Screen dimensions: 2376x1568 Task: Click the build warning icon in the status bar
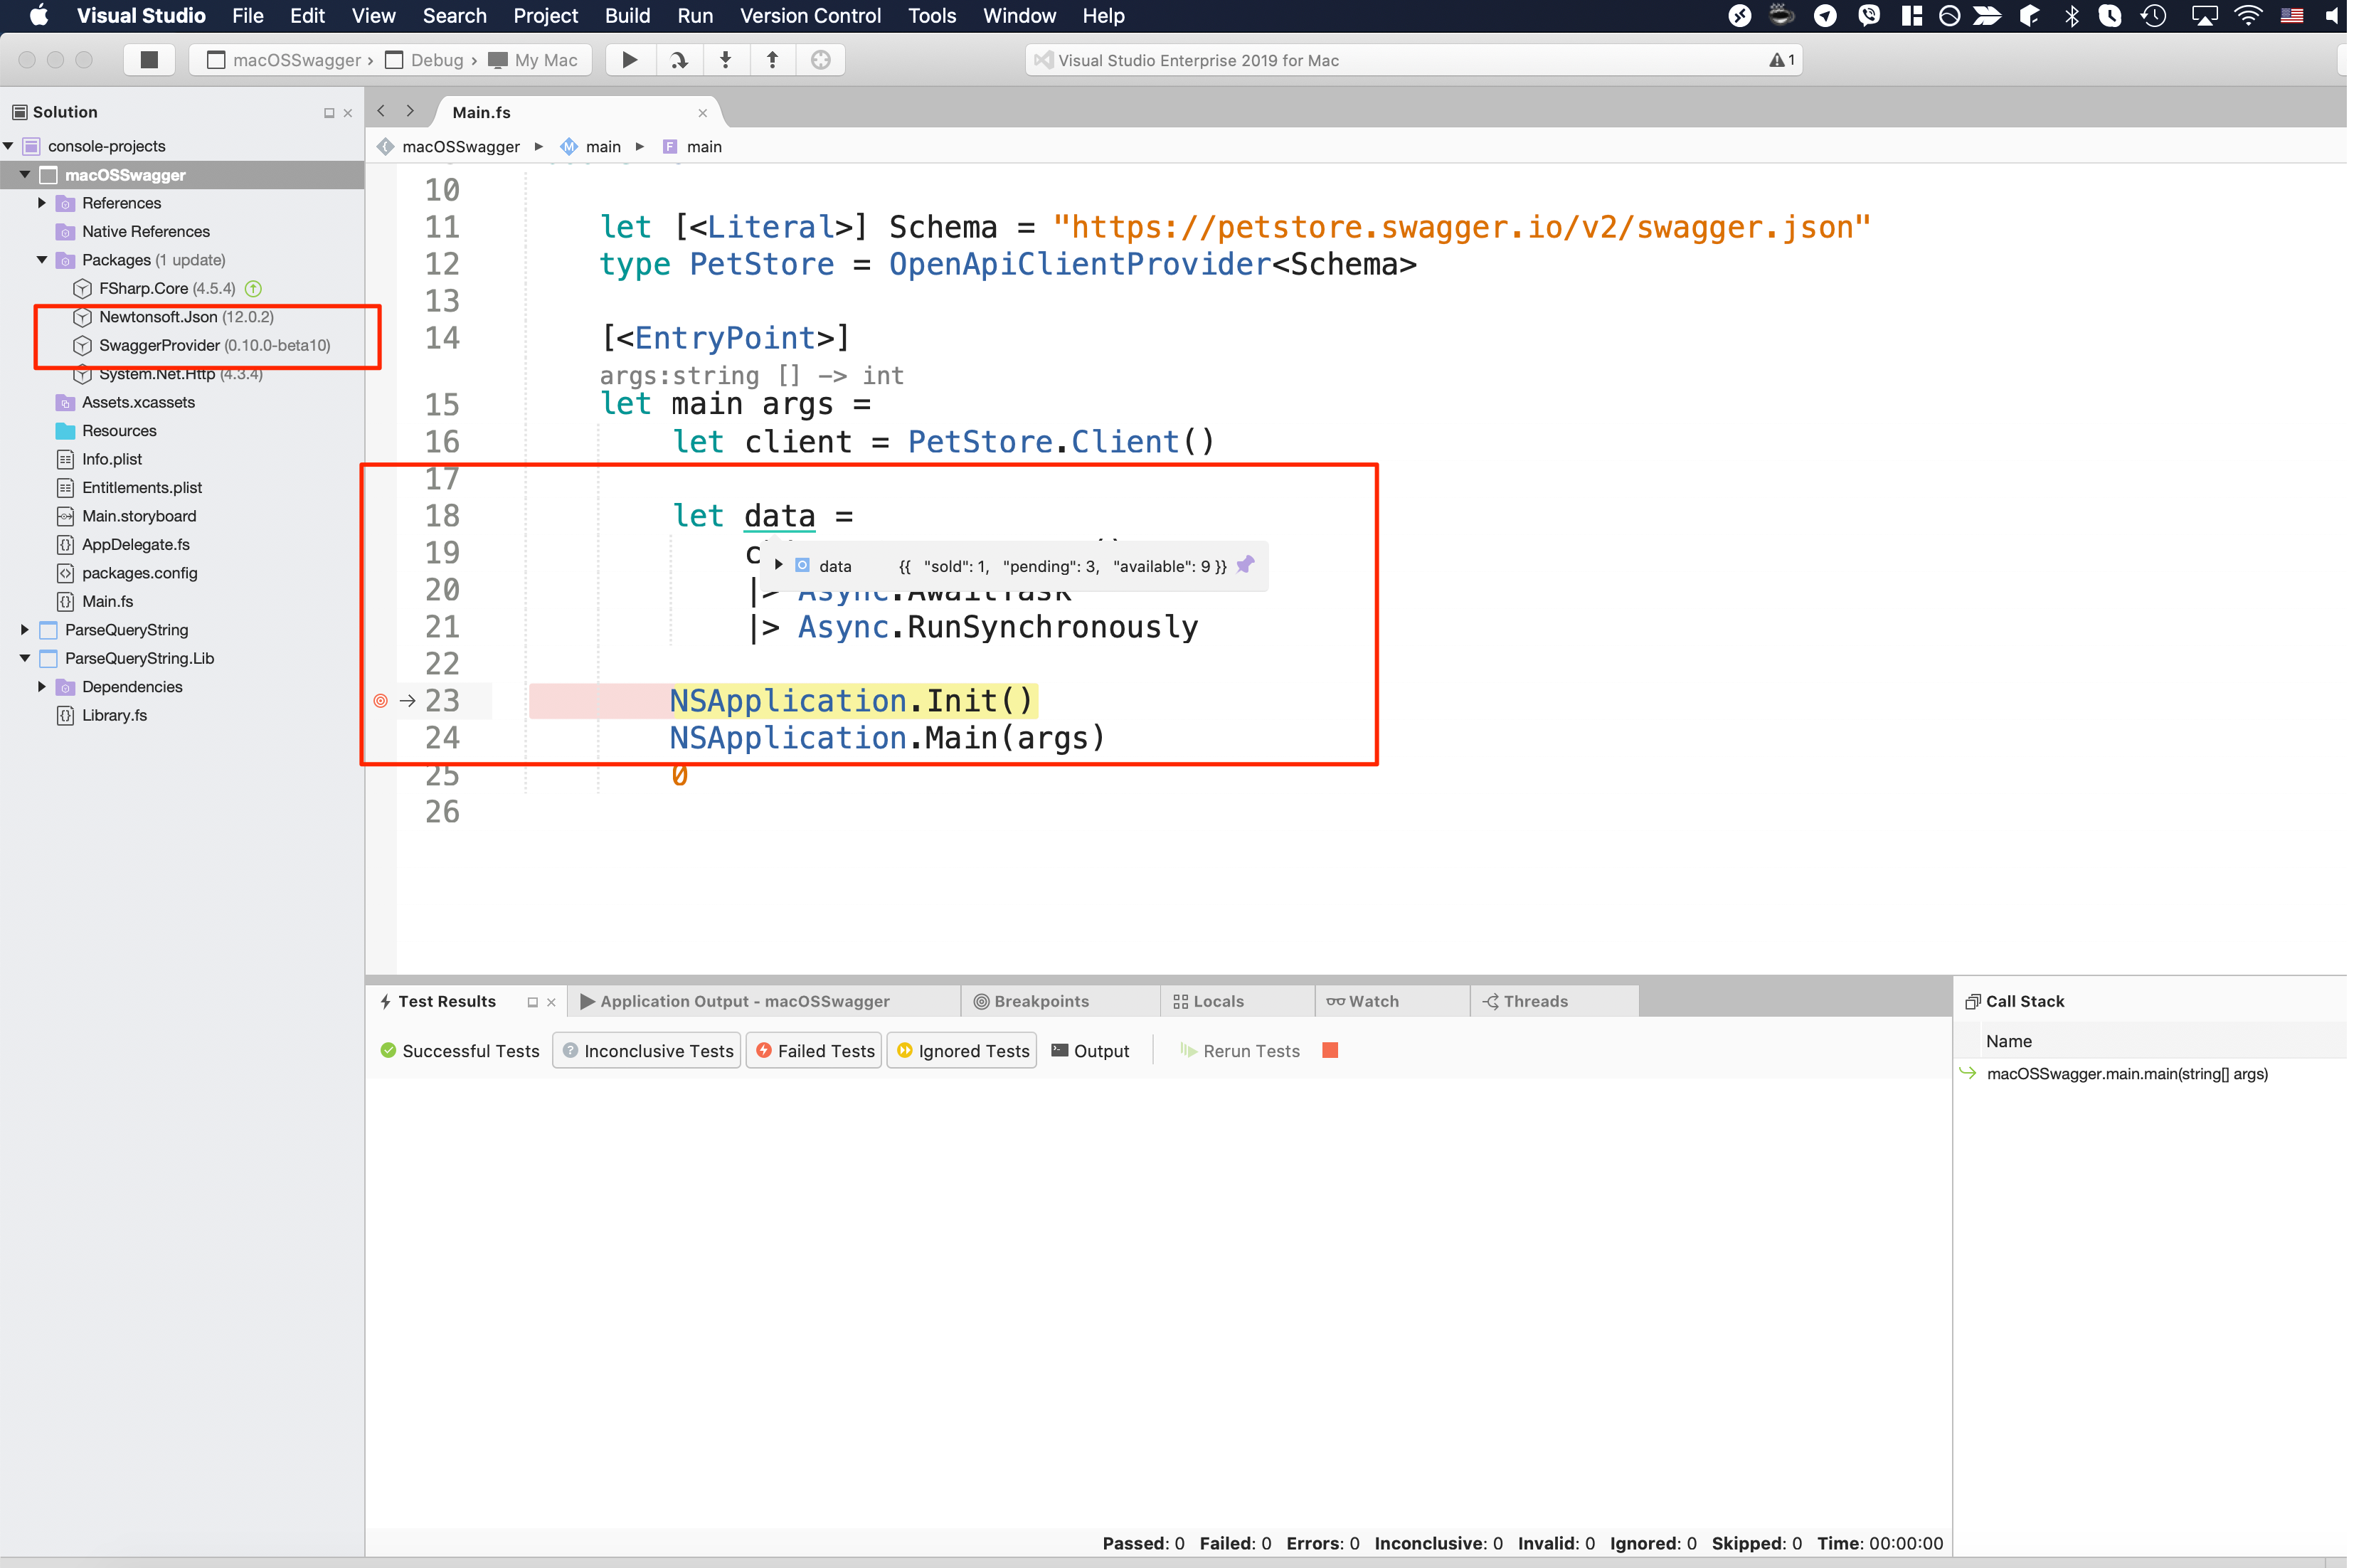click(x=1778, y=60)
